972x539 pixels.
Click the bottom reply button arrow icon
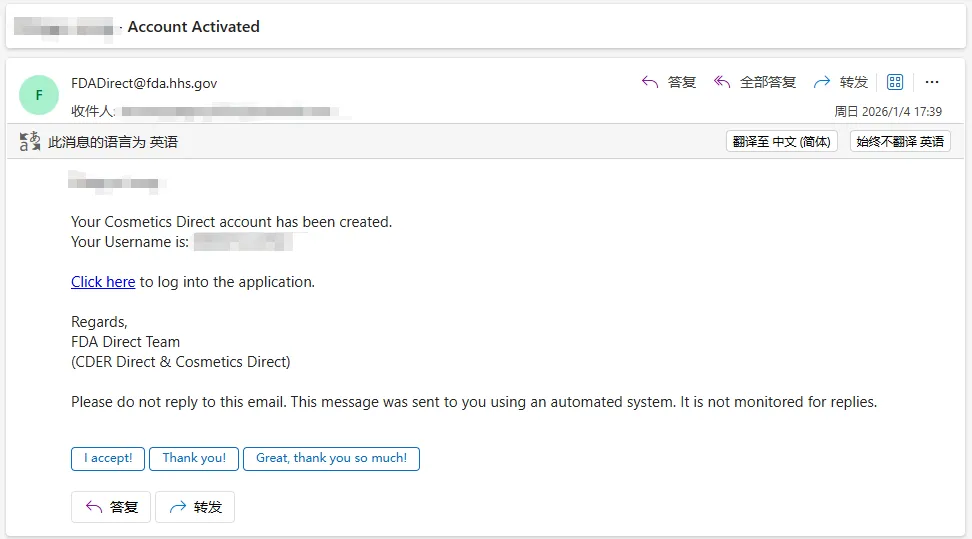(x=94, y=507)
